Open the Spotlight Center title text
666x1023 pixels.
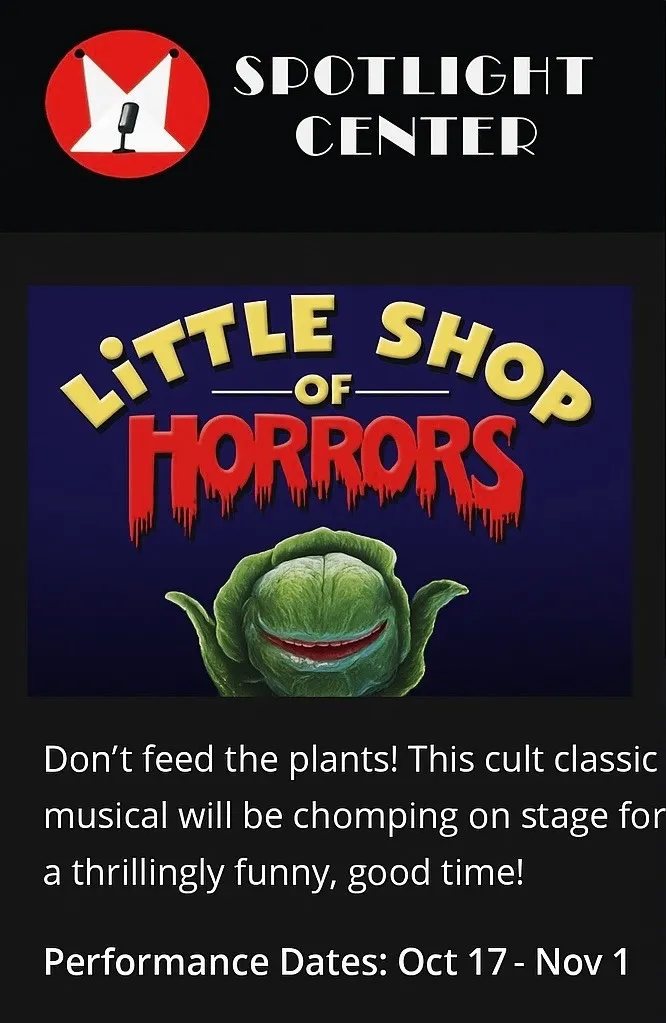click(414, 106)
